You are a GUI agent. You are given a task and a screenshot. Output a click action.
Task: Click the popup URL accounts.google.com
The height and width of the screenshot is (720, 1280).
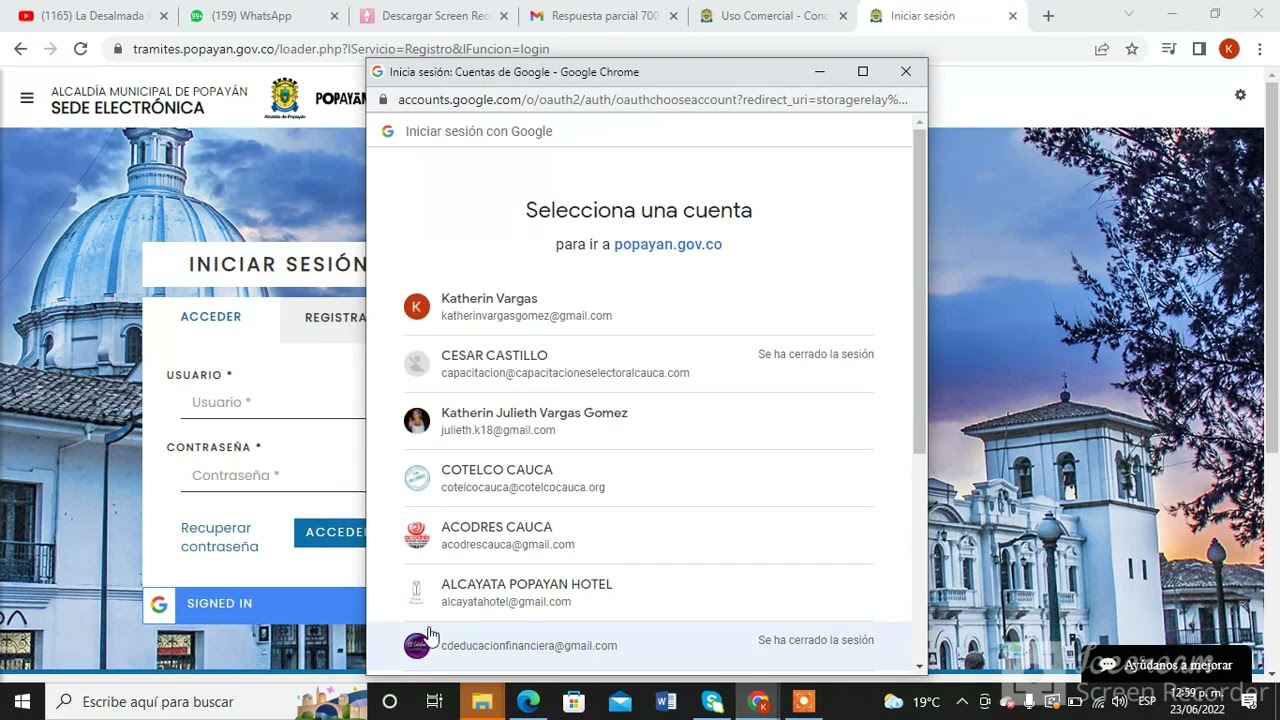pos(652,100)
